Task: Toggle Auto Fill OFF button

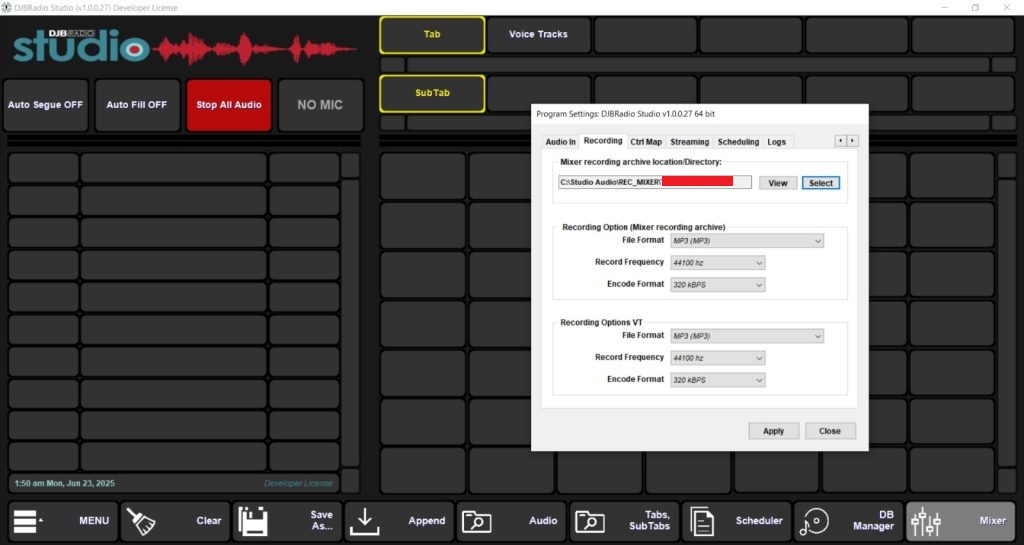Action: tap(137, 105)
